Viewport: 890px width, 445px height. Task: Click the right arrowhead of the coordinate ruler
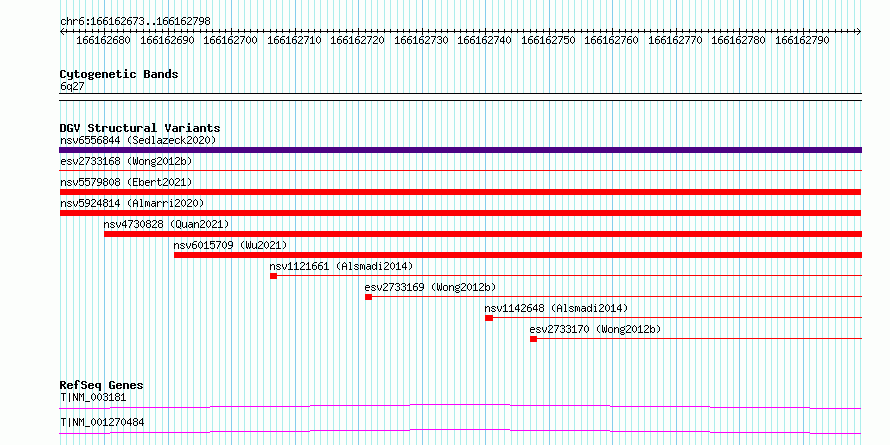(859, 31)
